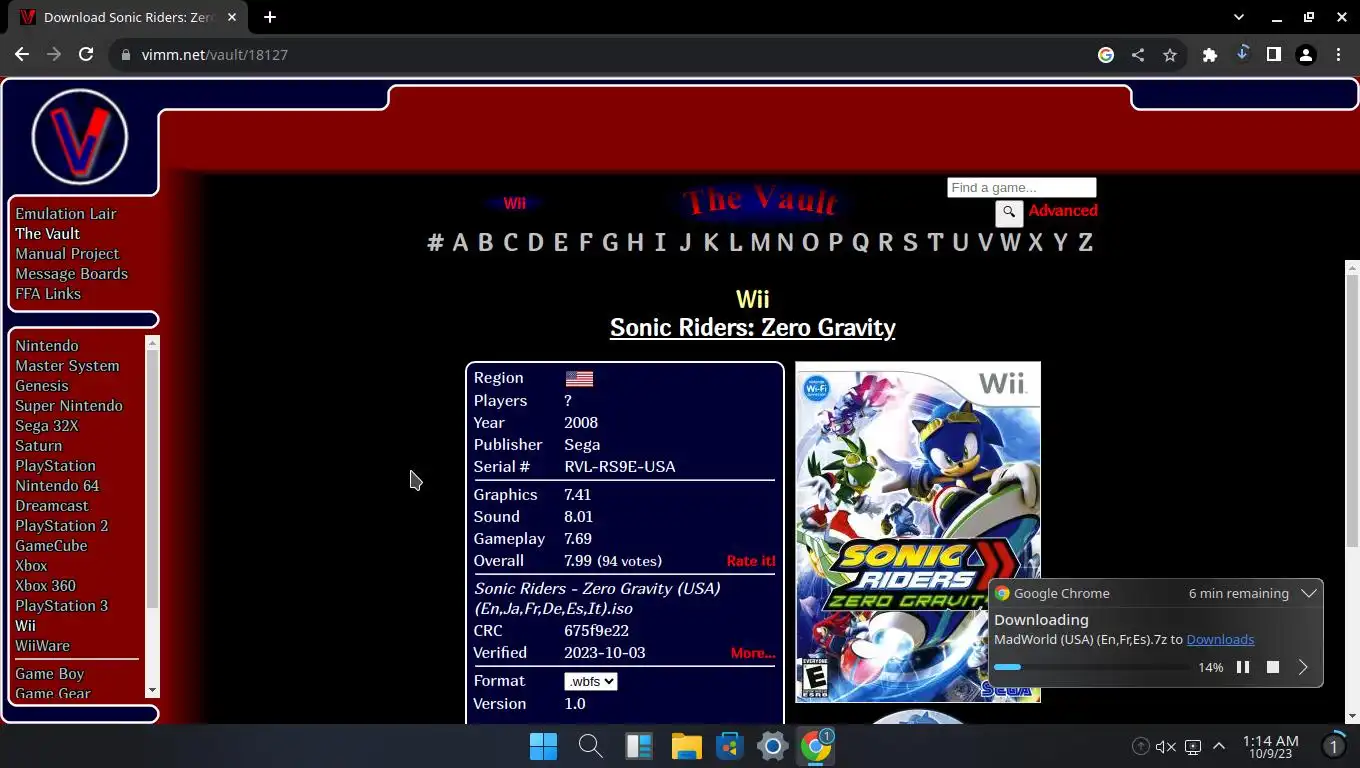Viewport: 1360px width, 768px height.
Task: Open the Downloads folder link
Action: point(1220,639)
